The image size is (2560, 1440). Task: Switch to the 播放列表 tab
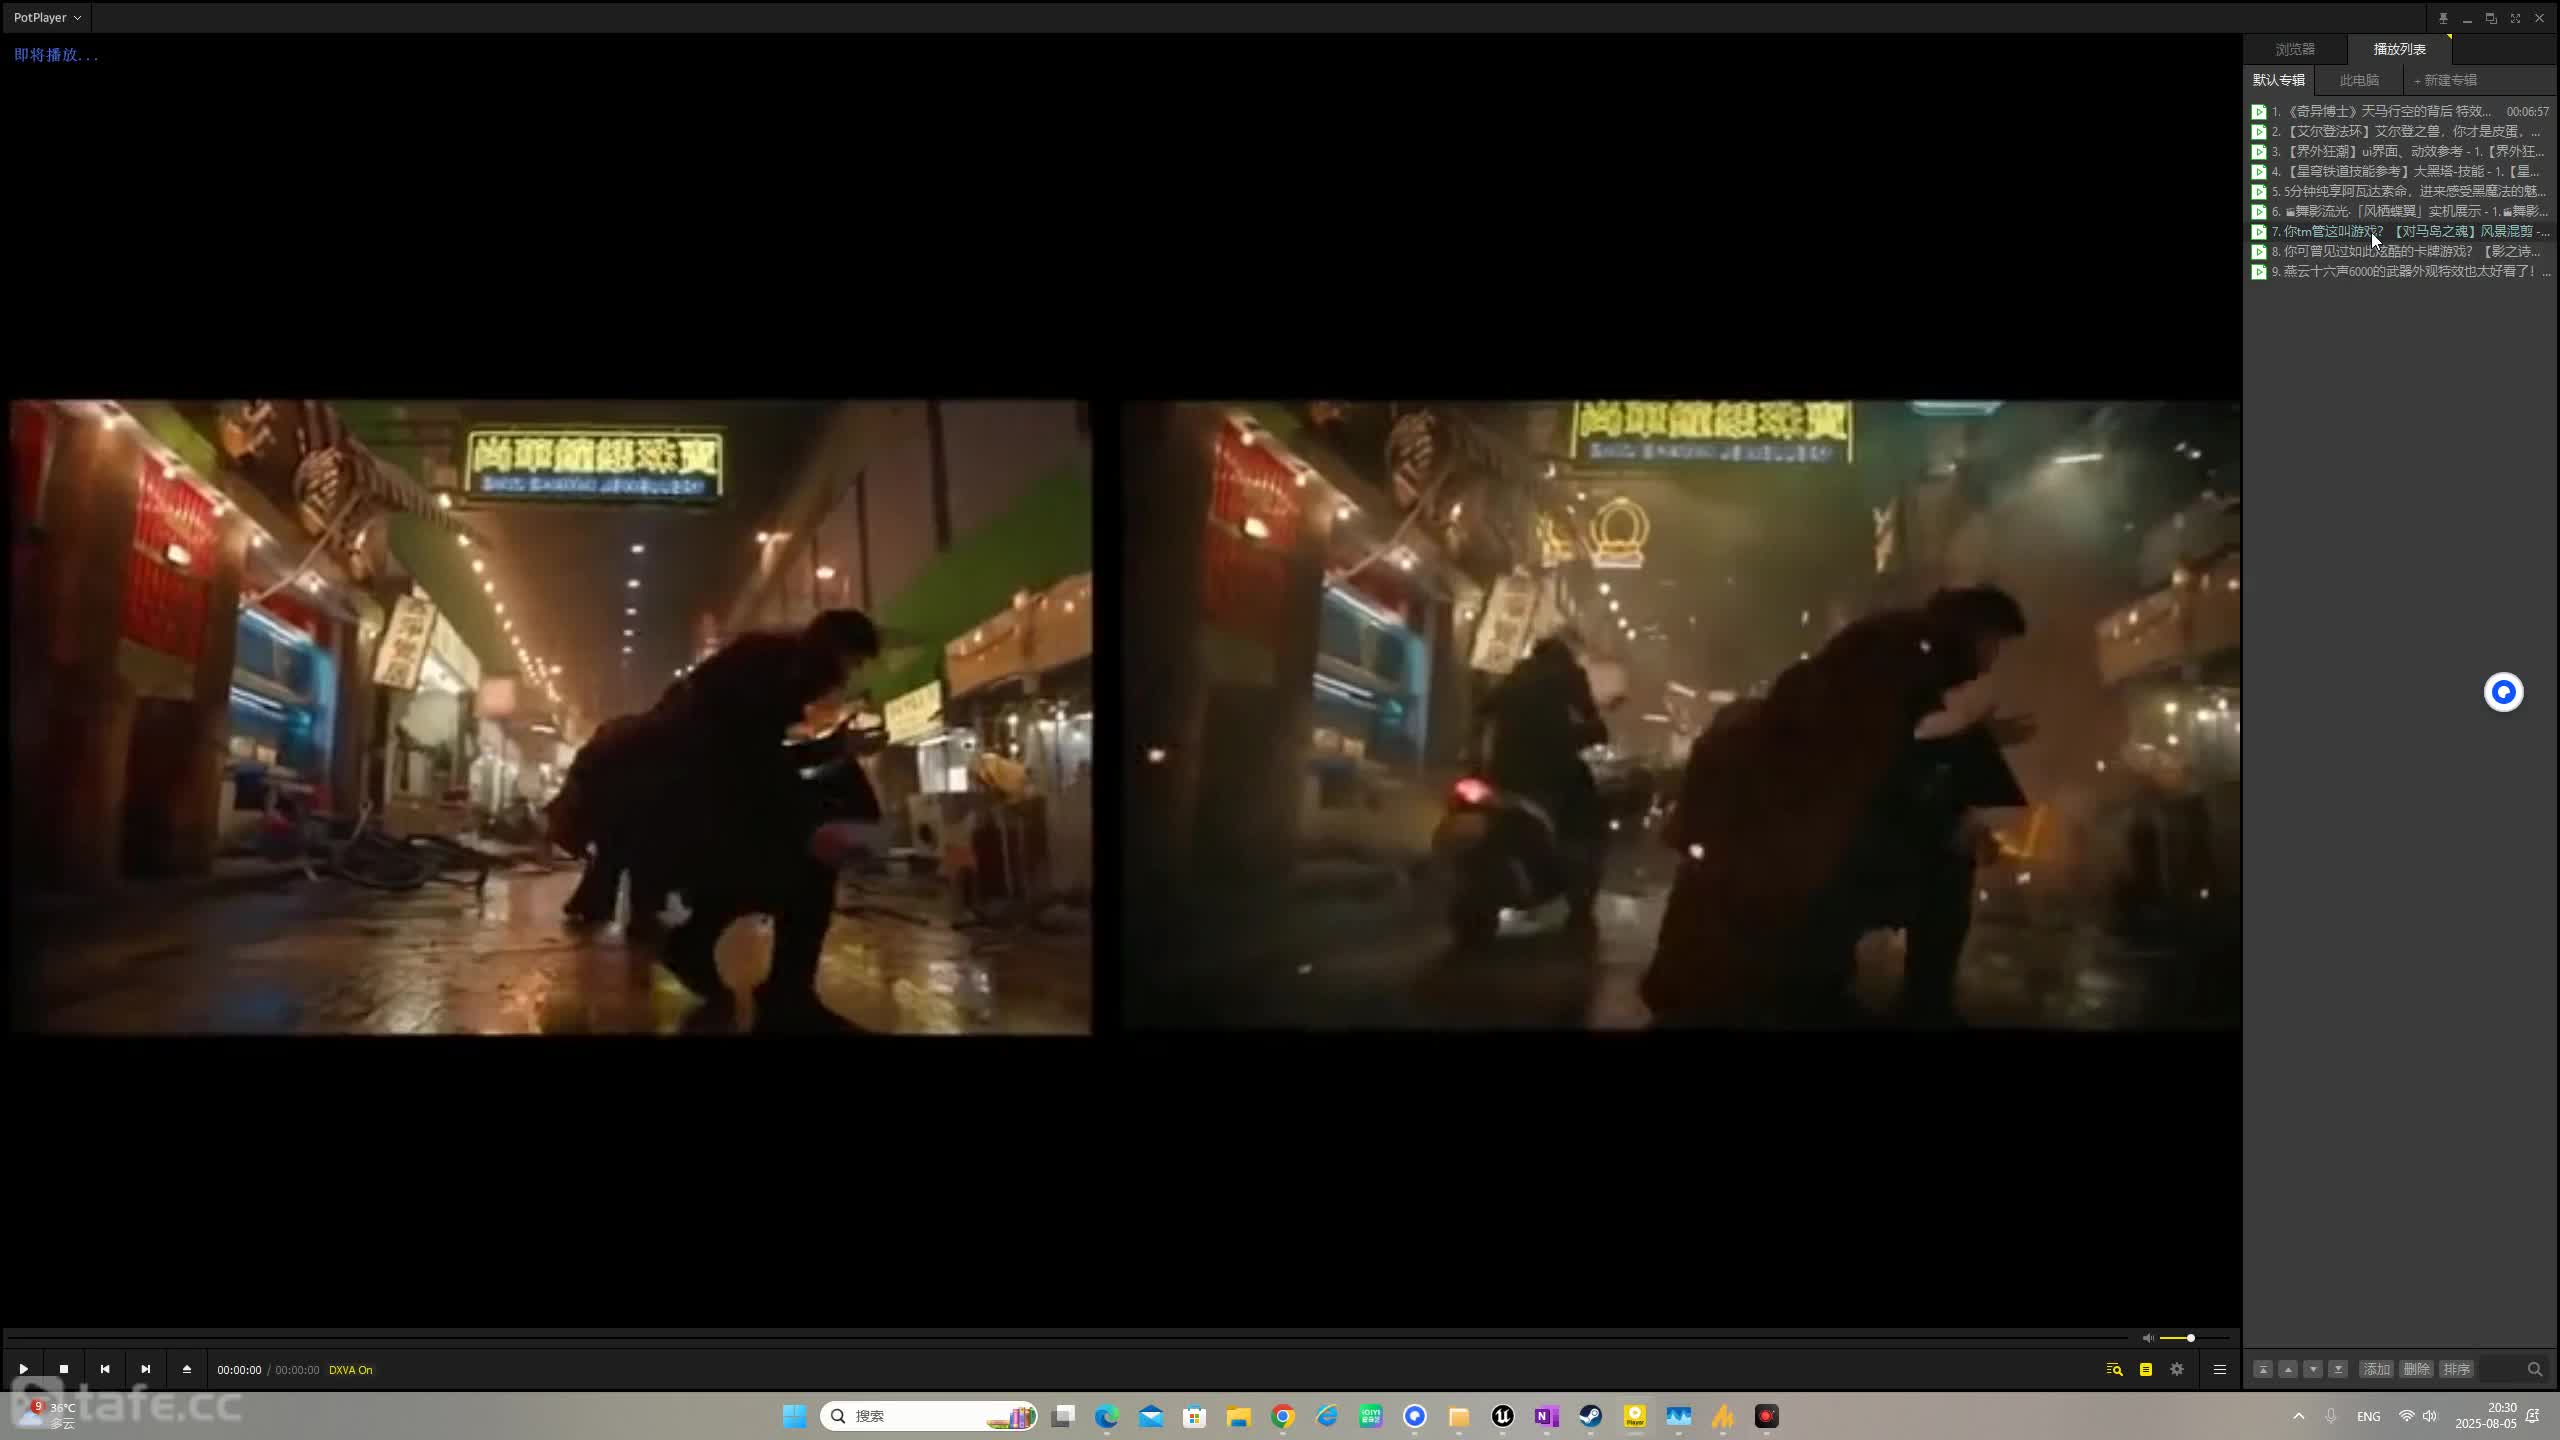coord(2400,49)
